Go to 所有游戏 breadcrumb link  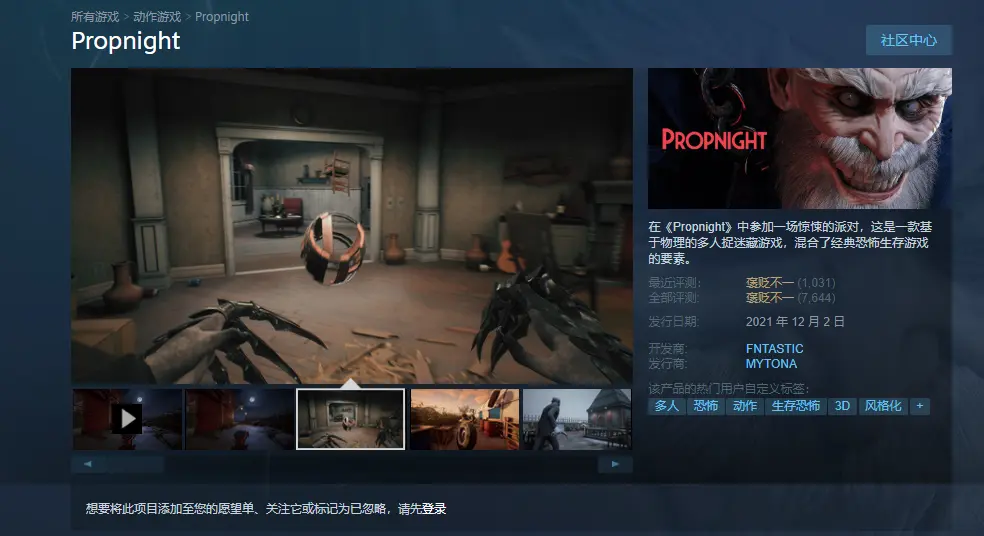coord(95,17)
